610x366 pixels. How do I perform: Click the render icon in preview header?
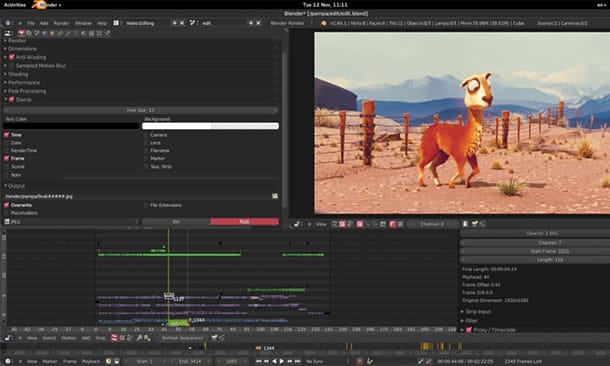point(474,224)
